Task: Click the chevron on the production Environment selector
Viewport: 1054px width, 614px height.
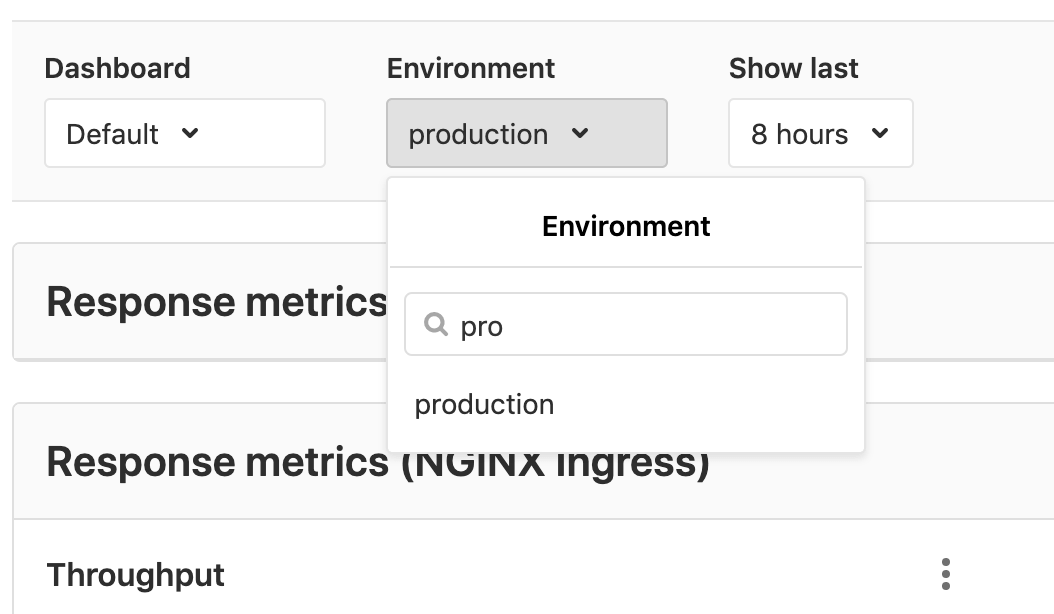Action: [x=581, y=134]
